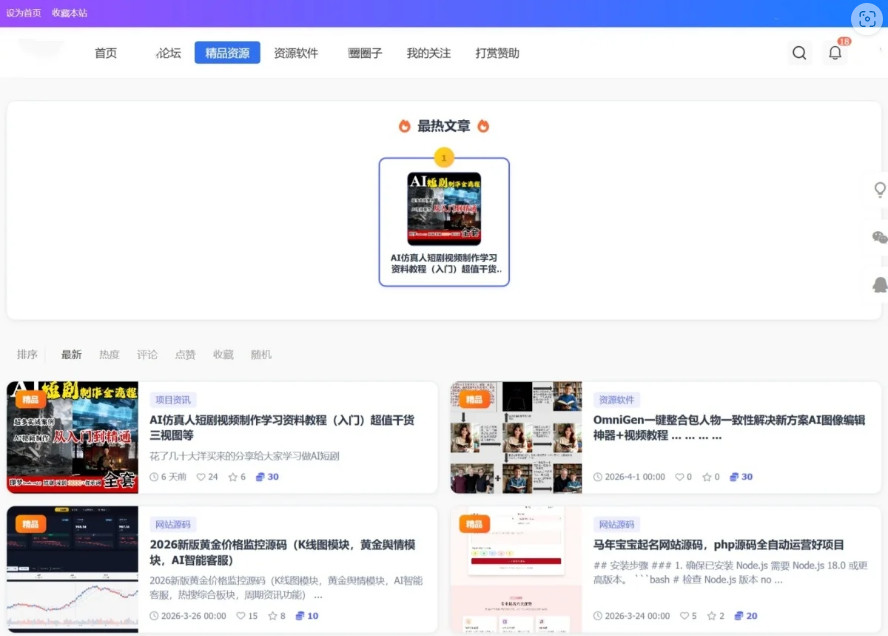Click coin icon showing 20 on 马年宝宝 card
This screenshot has width=888, height=636.
tap(739, 616)
